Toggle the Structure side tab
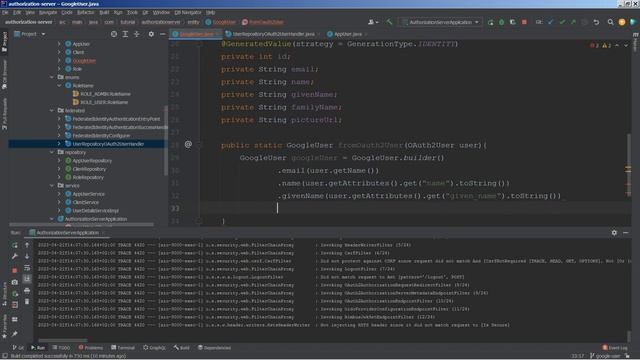Viewport: 640px width, 360px height. 4,295
